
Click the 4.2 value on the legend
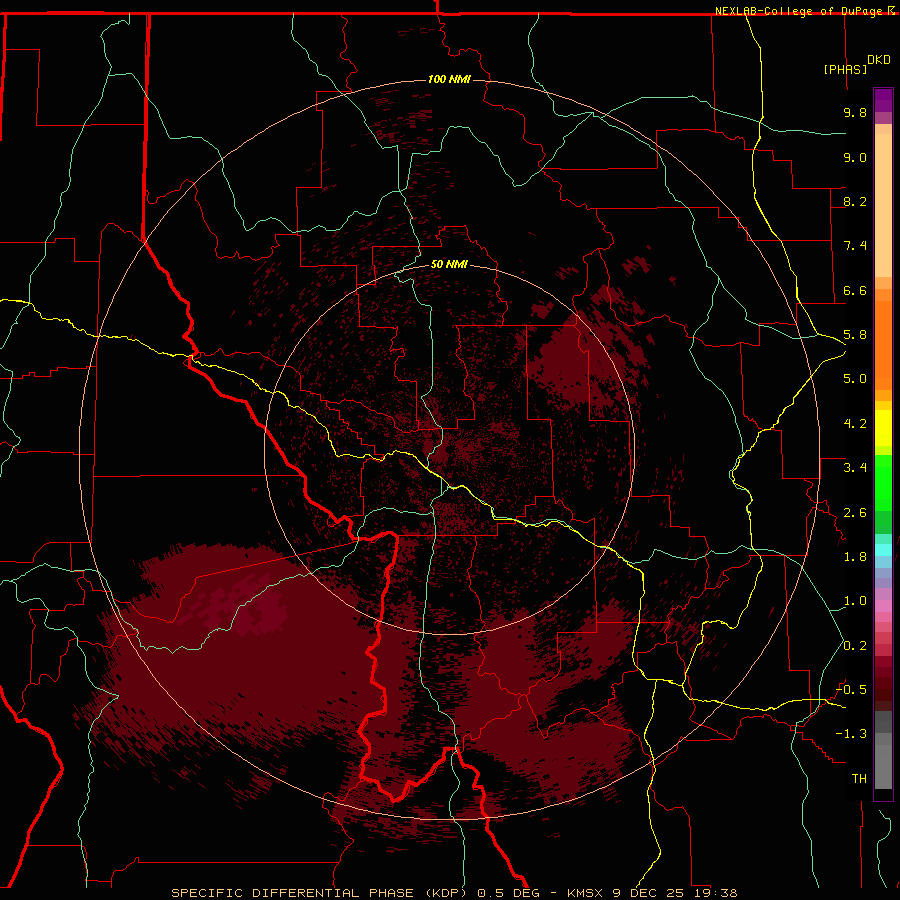[x=855, y=424]
